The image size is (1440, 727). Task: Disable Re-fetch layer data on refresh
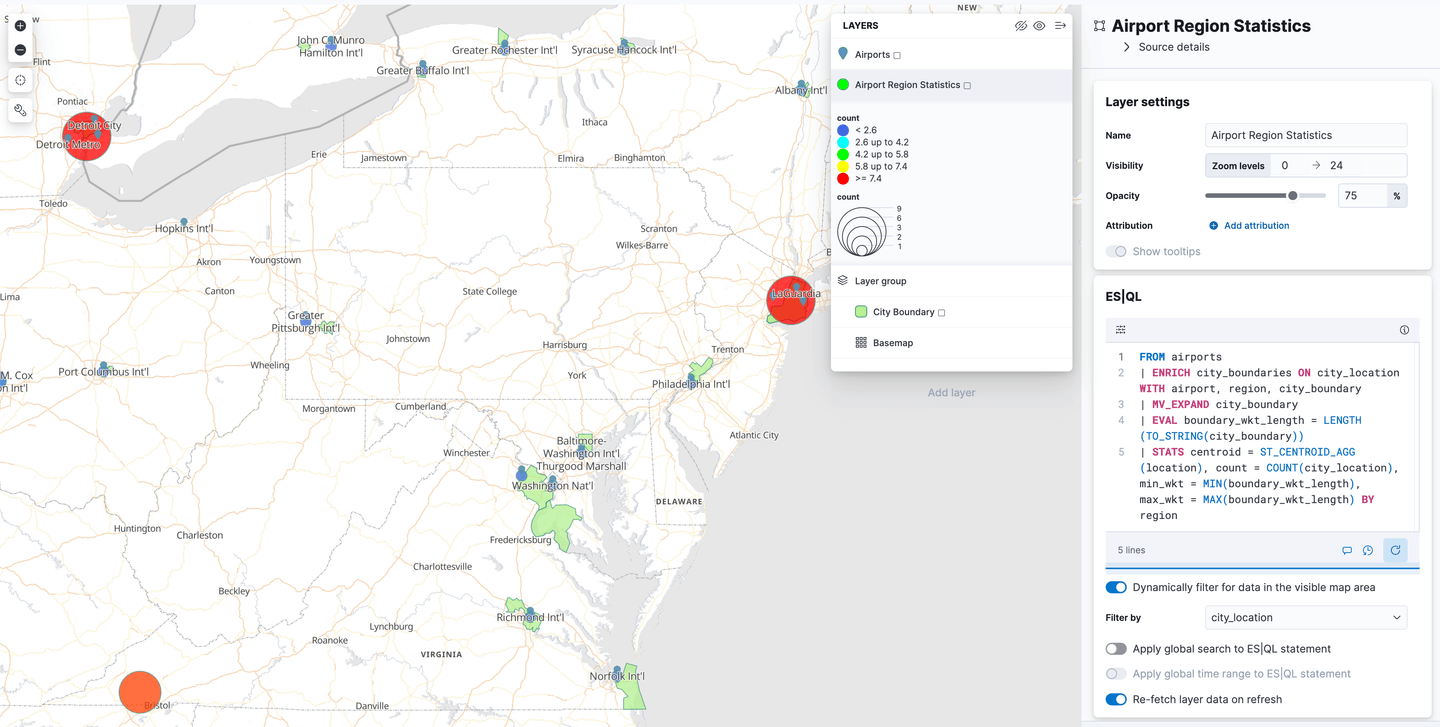coord(1116,699)
